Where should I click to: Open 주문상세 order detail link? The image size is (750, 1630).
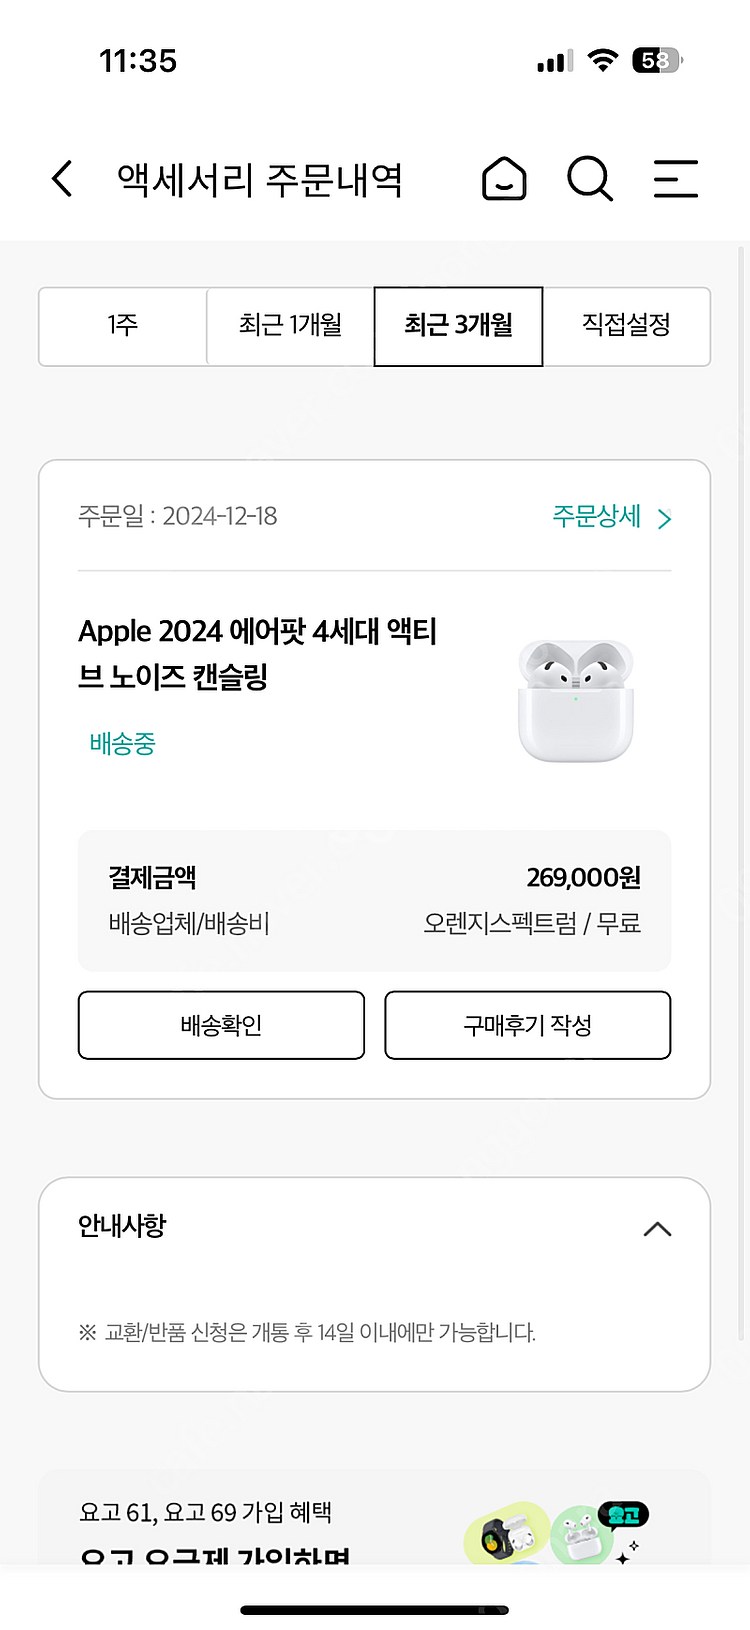coord(597,516)
